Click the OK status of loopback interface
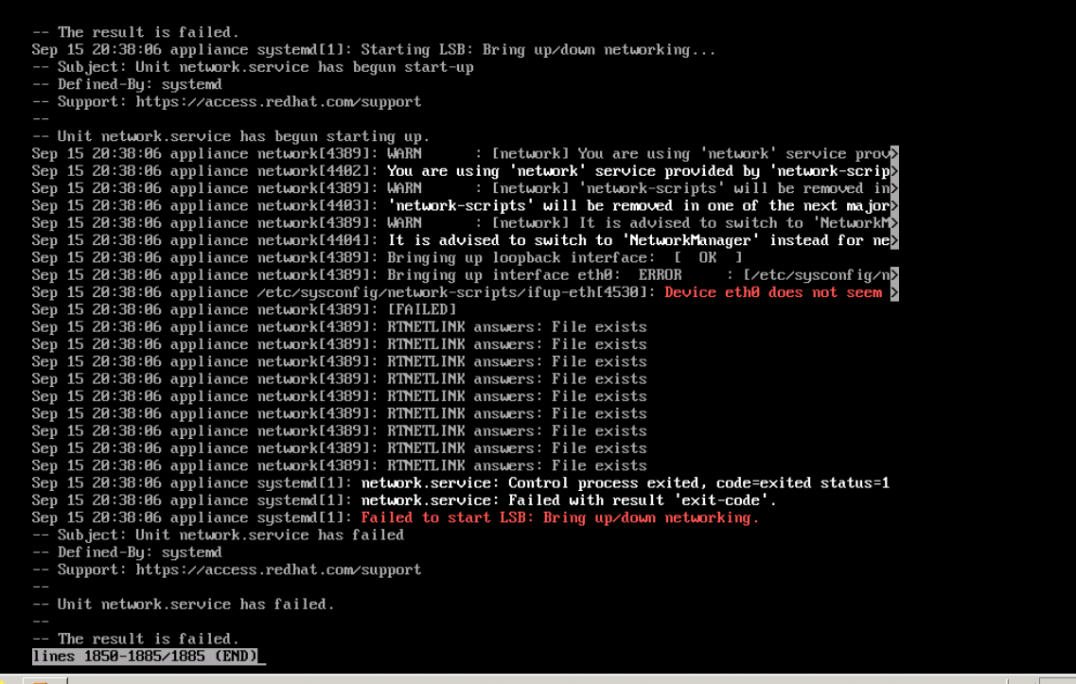 [707, 258]
